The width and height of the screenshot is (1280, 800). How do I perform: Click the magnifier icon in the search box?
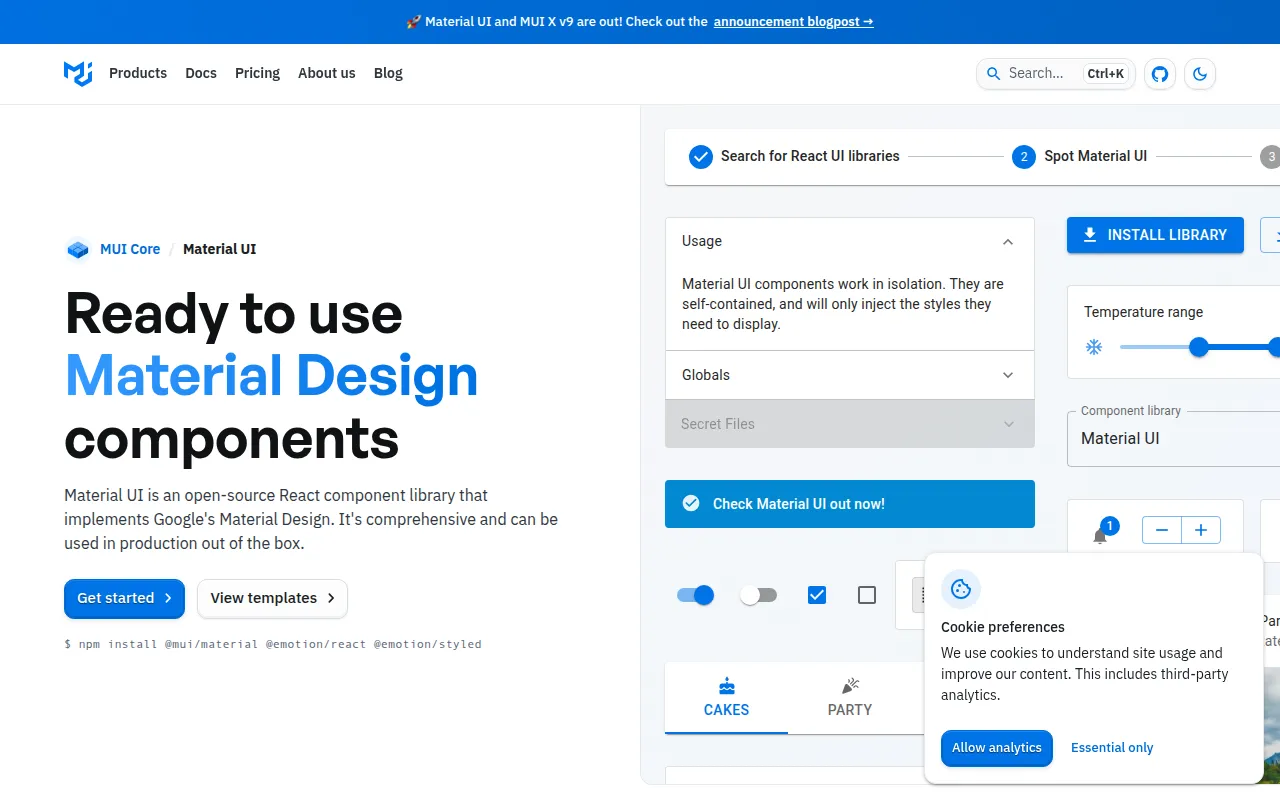pos(994,73)
